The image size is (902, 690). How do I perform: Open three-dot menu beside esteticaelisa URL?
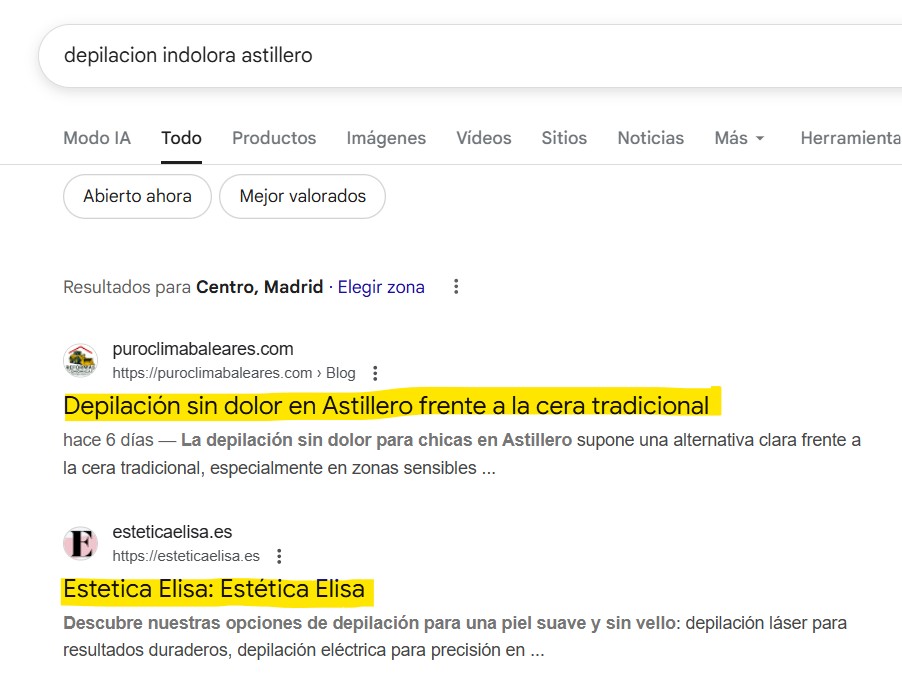tap(280, 556)
